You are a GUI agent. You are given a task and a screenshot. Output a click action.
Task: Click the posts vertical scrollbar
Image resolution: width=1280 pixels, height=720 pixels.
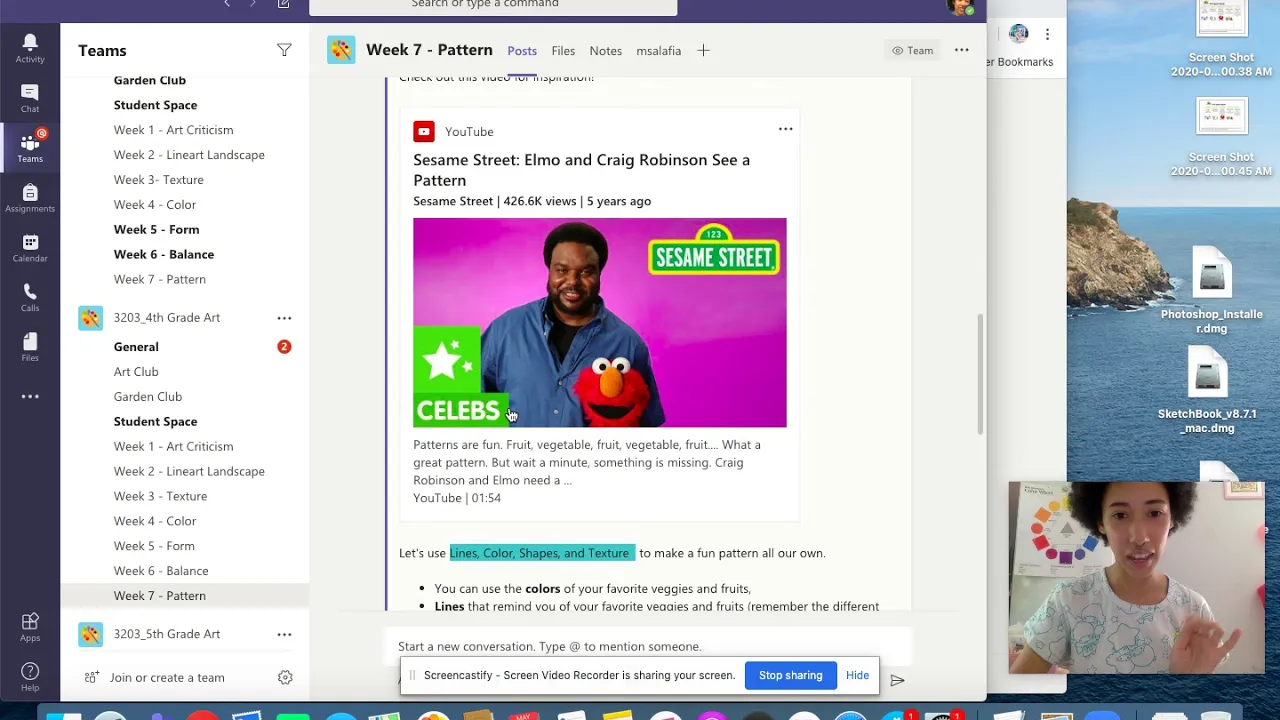pyautogui.click(x=980, y=374)
